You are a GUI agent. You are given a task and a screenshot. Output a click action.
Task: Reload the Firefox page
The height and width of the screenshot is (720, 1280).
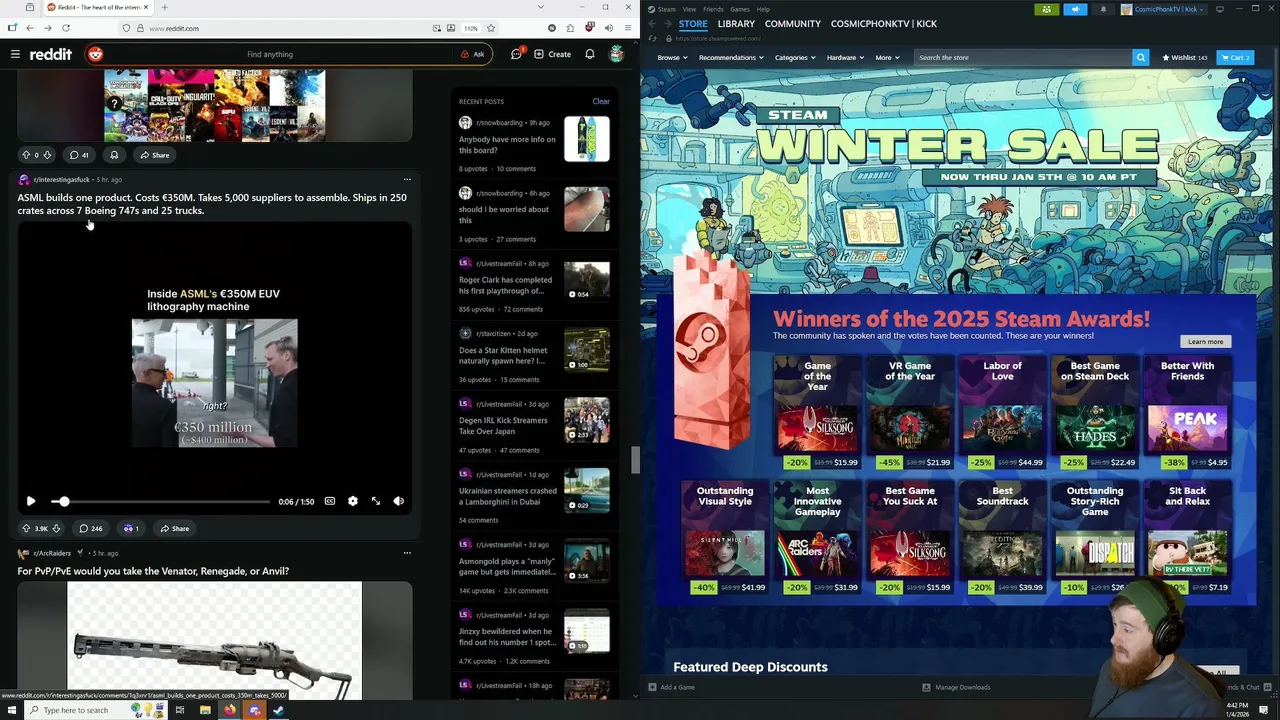click(x=66, y=28)
